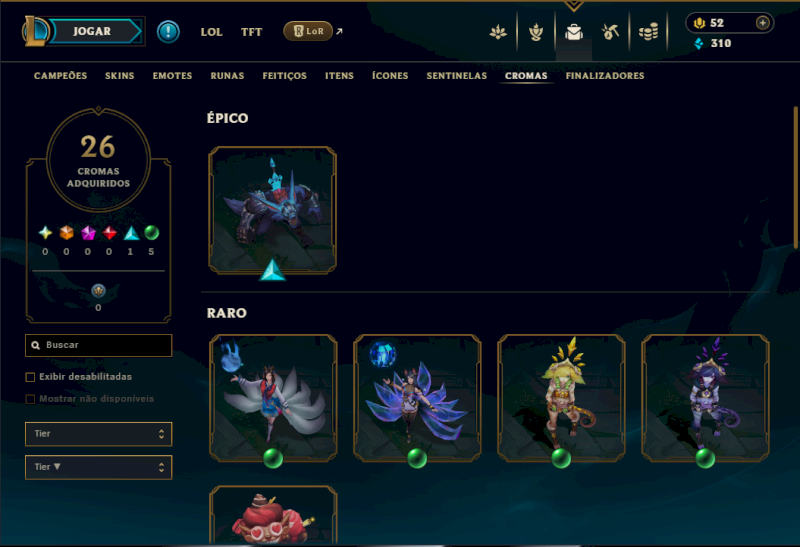Open the Clash lotus icon

[498, 32]
